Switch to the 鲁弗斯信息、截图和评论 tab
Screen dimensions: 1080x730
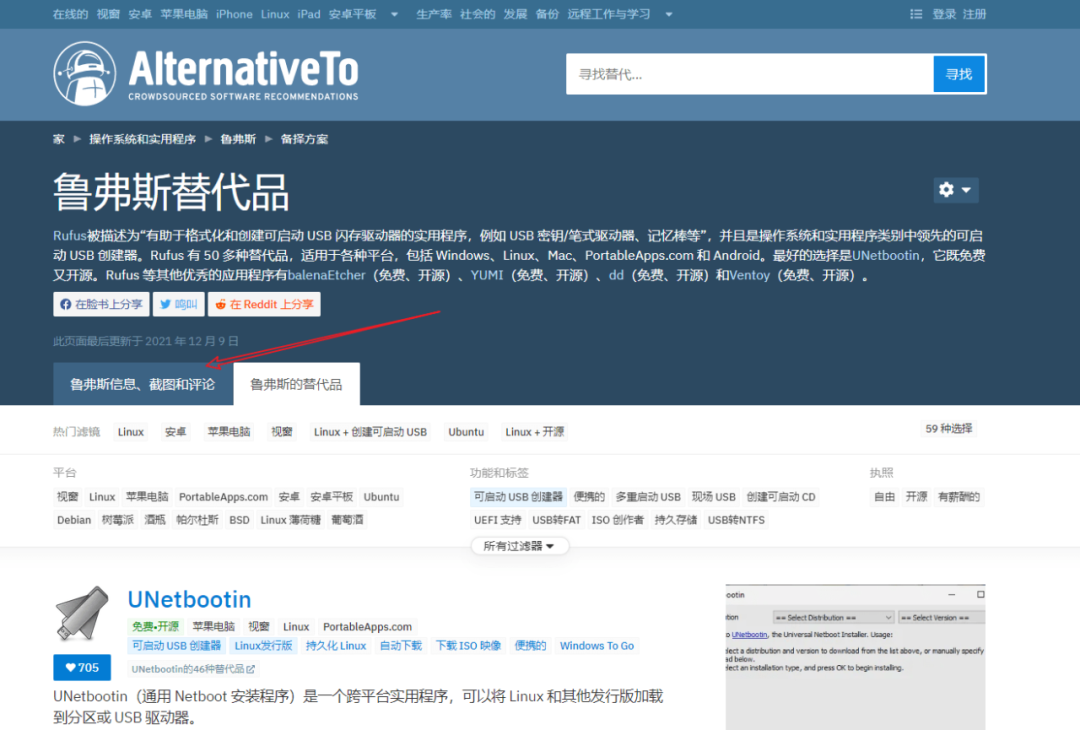coord(142,384)
